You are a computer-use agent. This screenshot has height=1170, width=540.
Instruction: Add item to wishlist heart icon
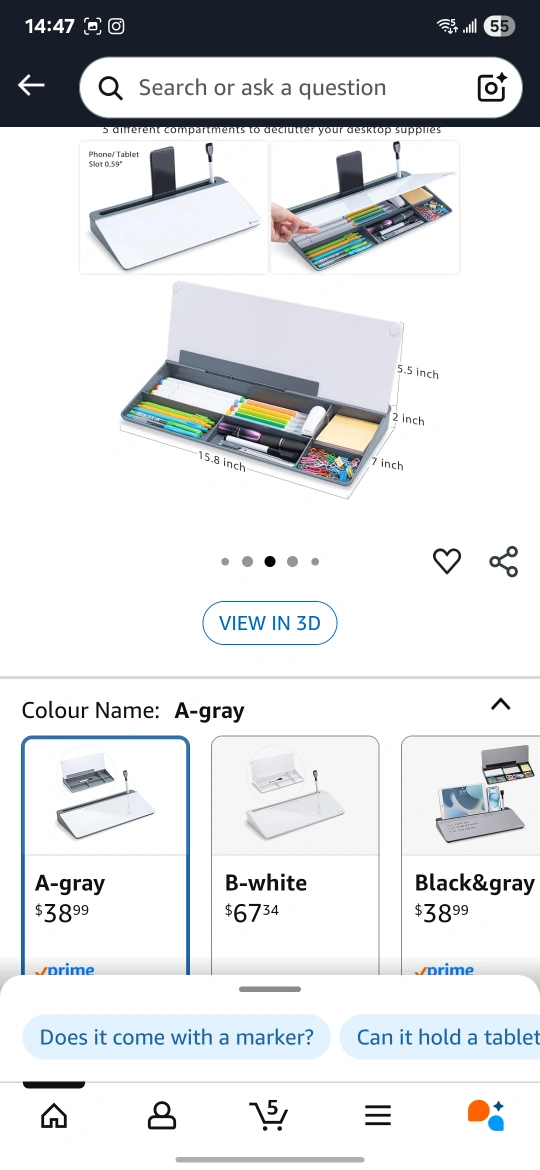tap(447, 561)
